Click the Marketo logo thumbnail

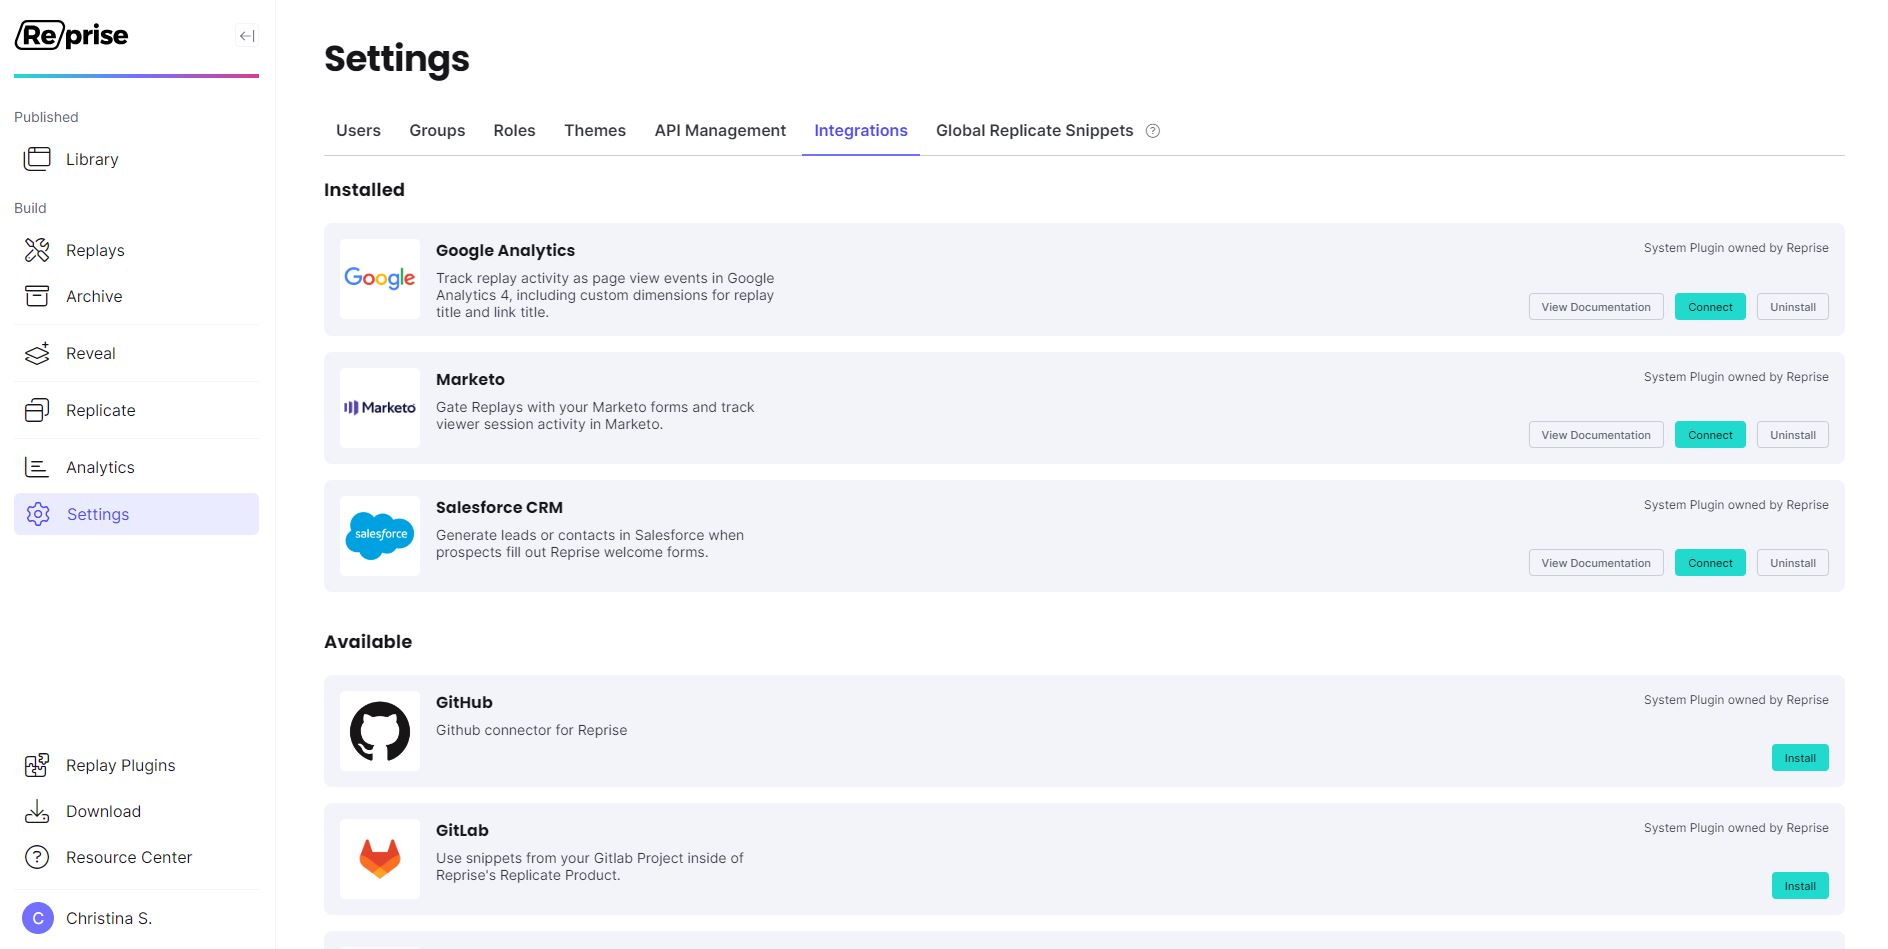(380, 408)
